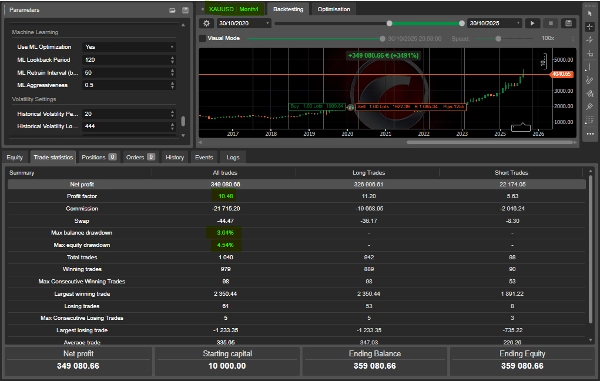
Task: Stop the backtest with stop button
Action: click(551, 23)
